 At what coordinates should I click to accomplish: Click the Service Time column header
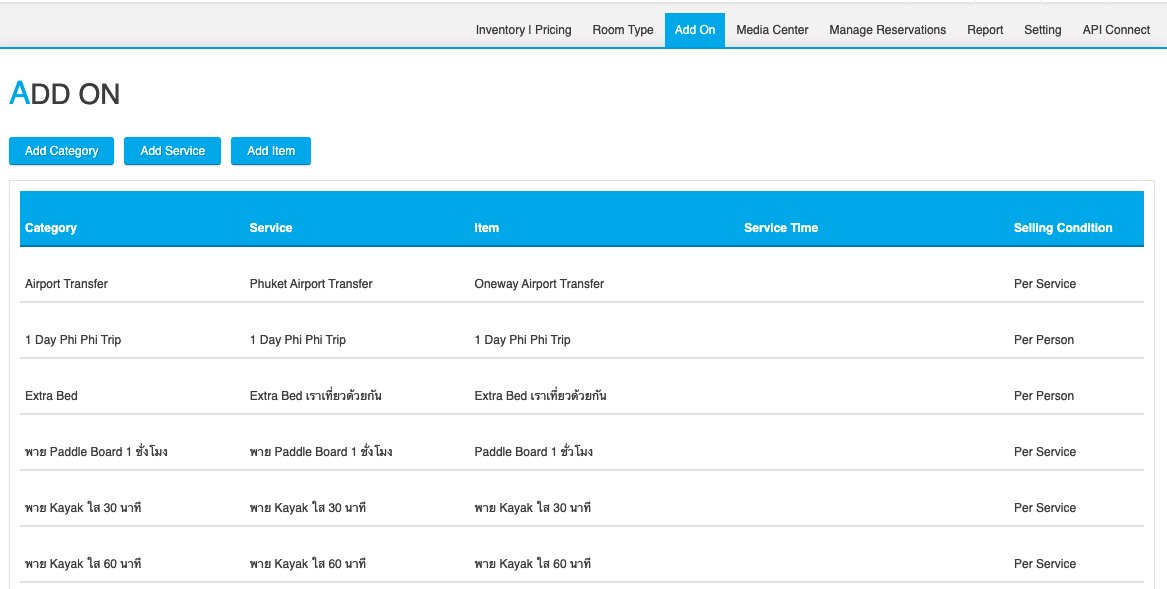(780, 228)
